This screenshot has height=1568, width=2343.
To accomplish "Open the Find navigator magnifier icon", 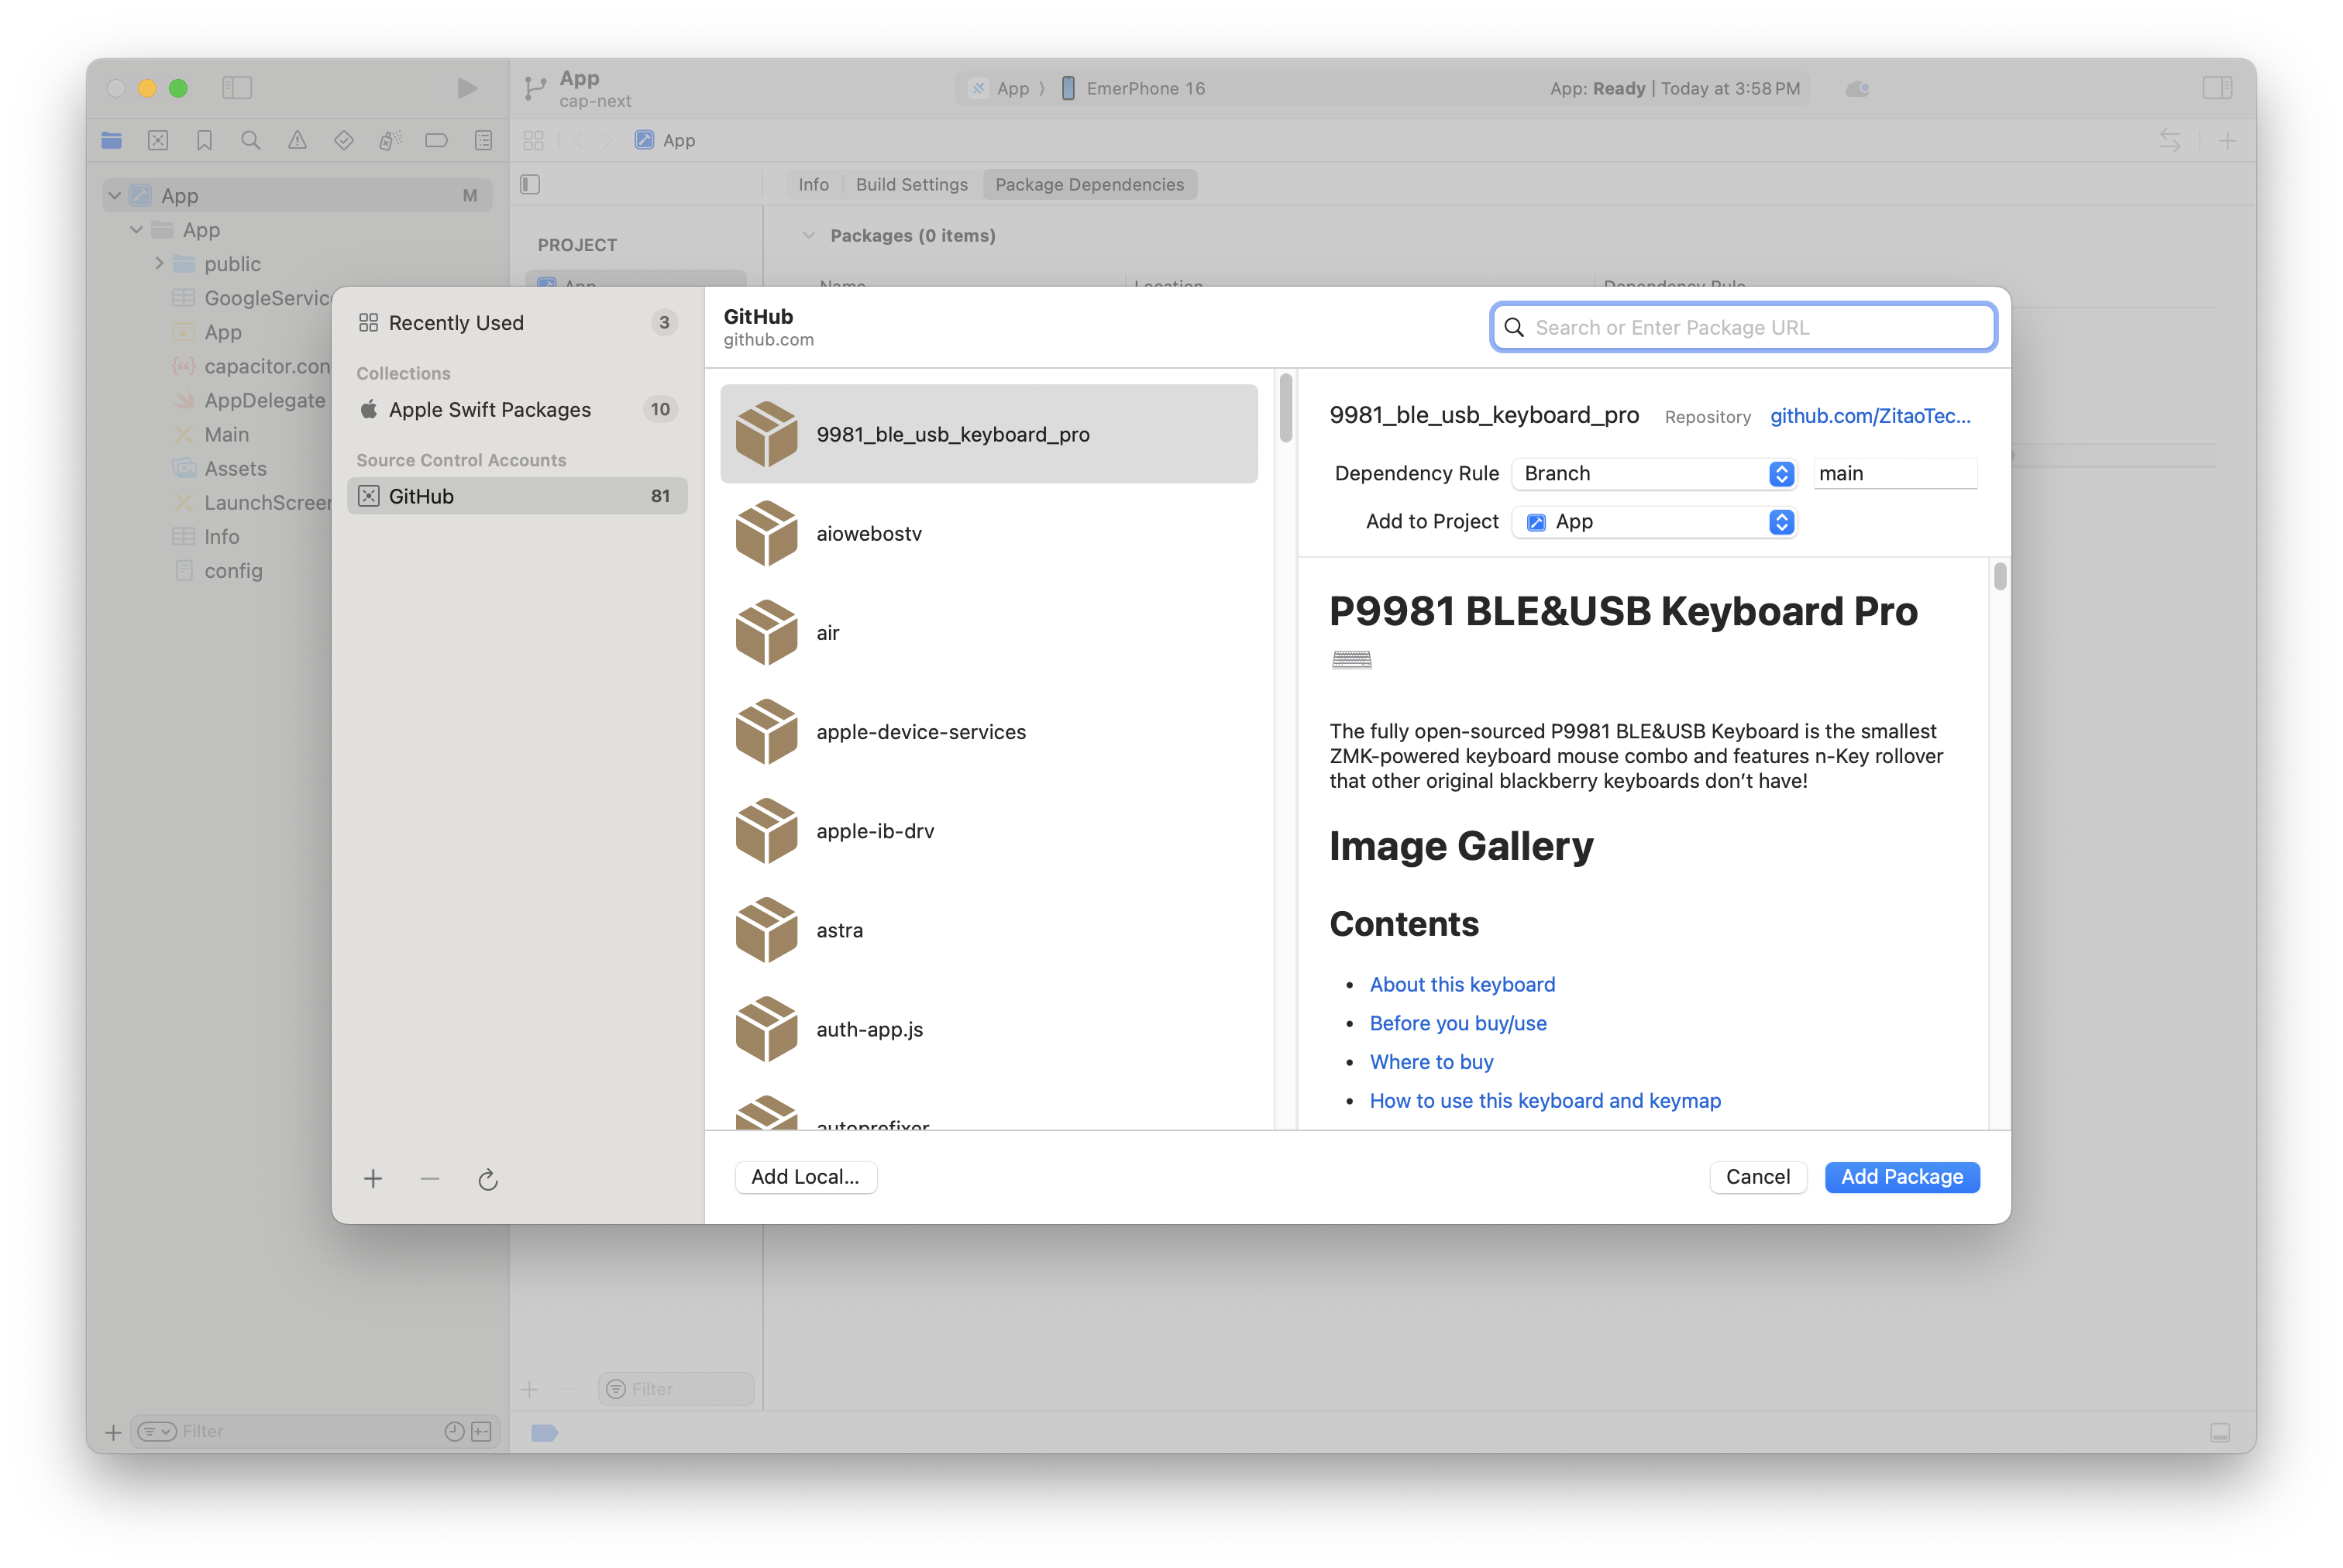I will pyautogui.click(x=251, y=141).
